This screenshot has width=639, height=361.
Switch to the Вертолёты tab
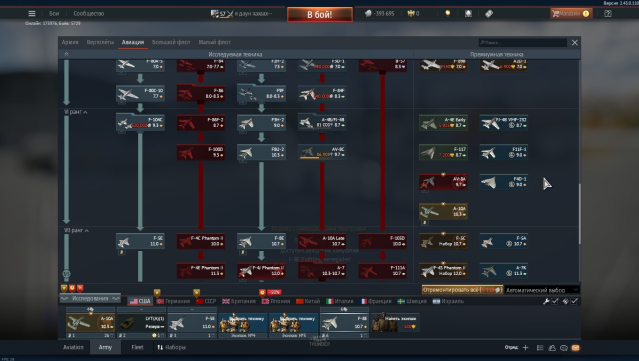pyautogui.click(x=100, y=42)
